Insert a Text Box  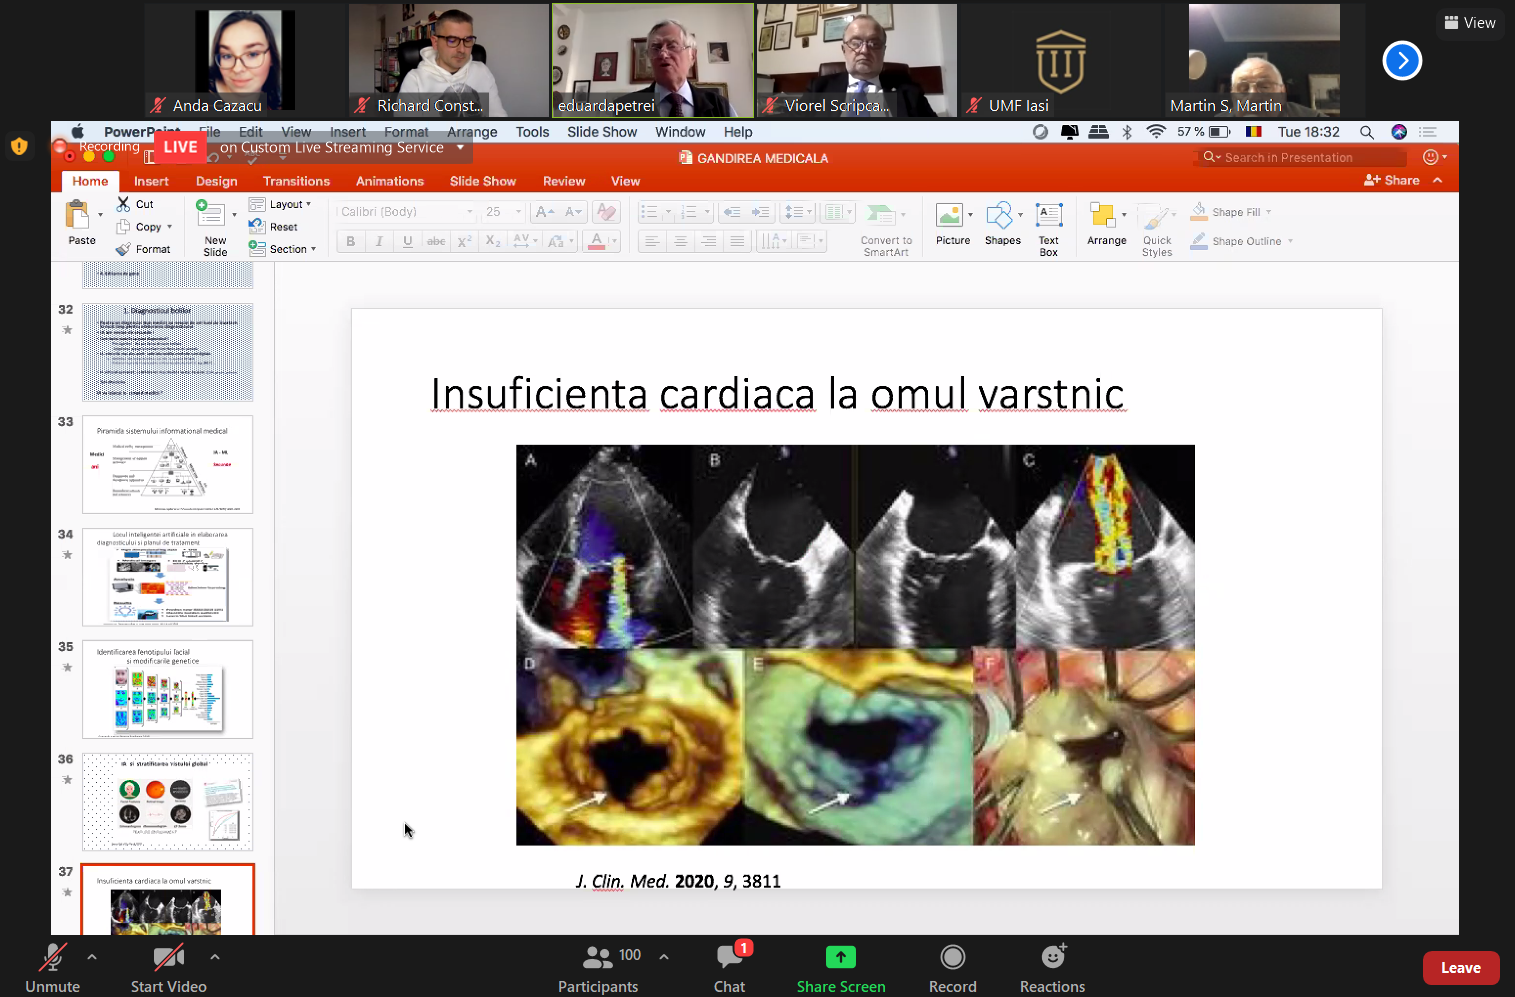pos(1049,215)
